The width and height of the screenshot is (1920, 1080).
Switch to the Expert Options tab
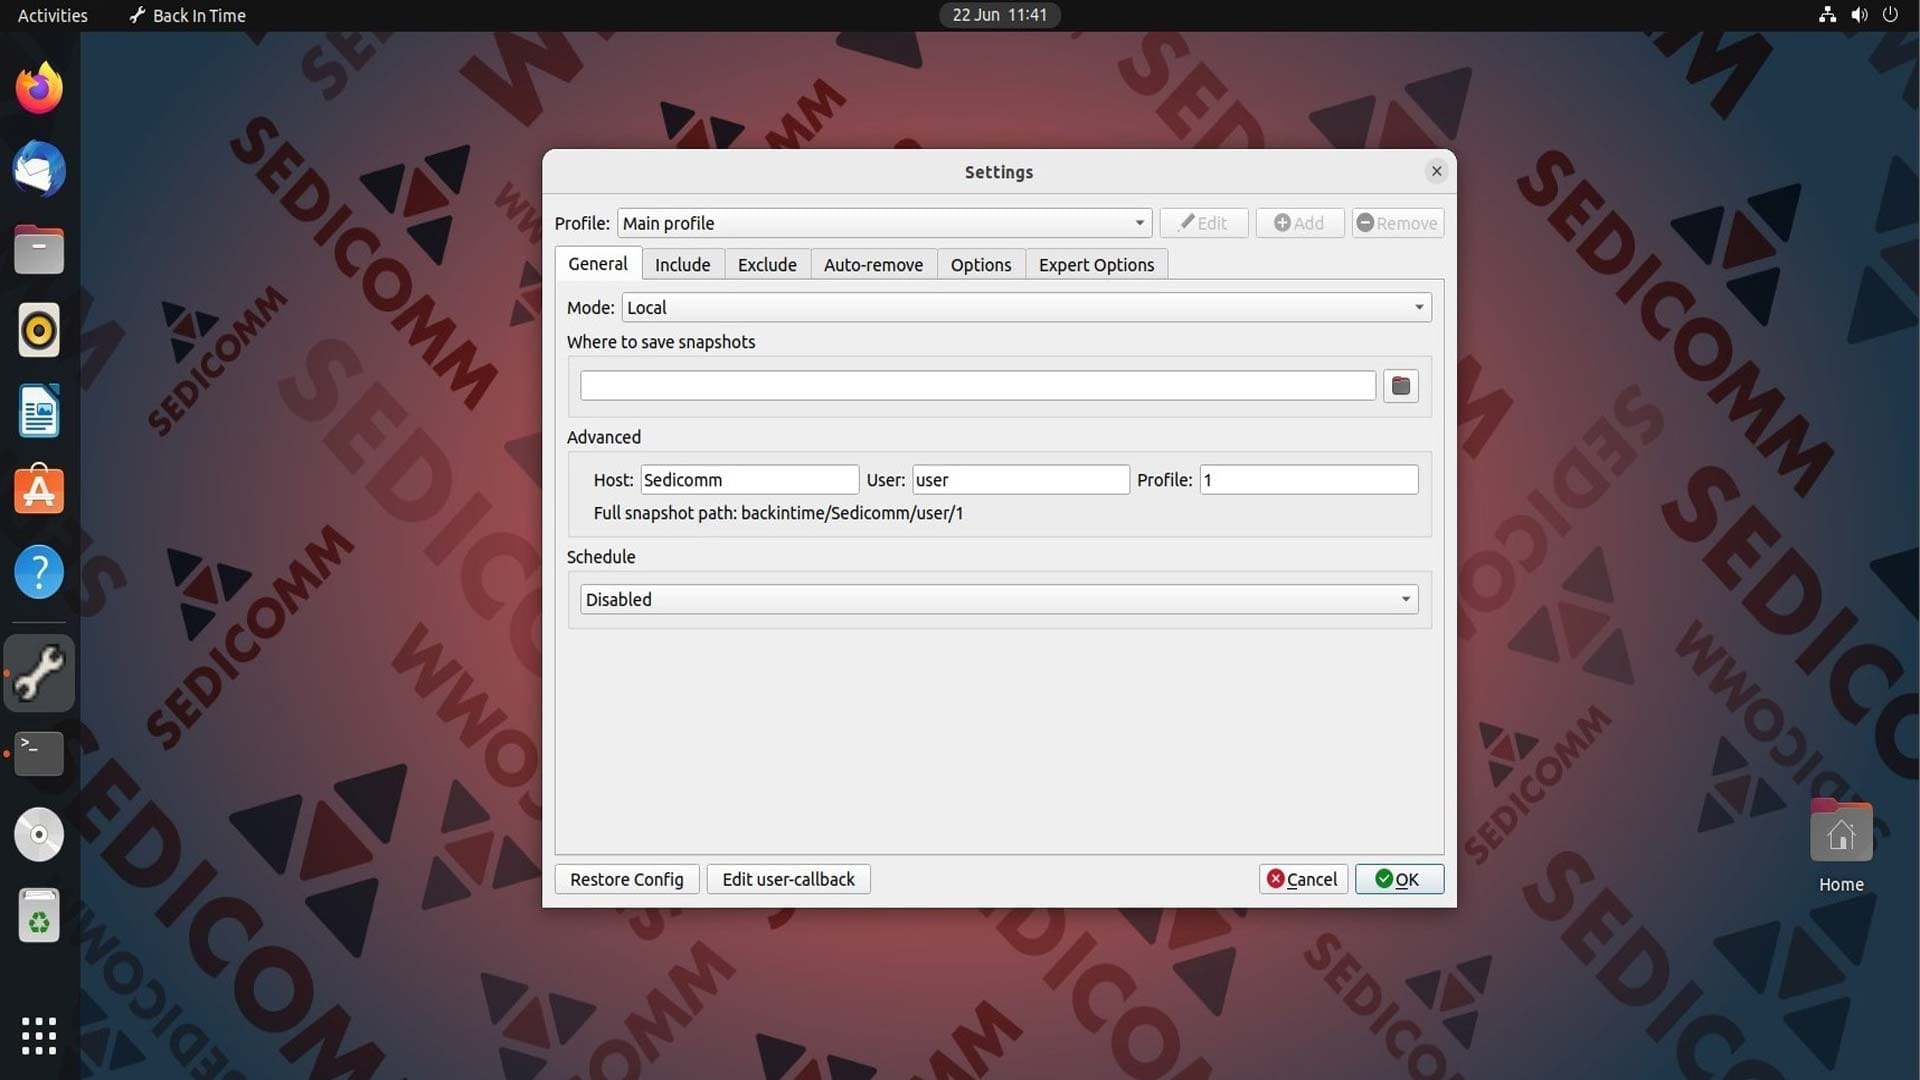click(1096, 265)
